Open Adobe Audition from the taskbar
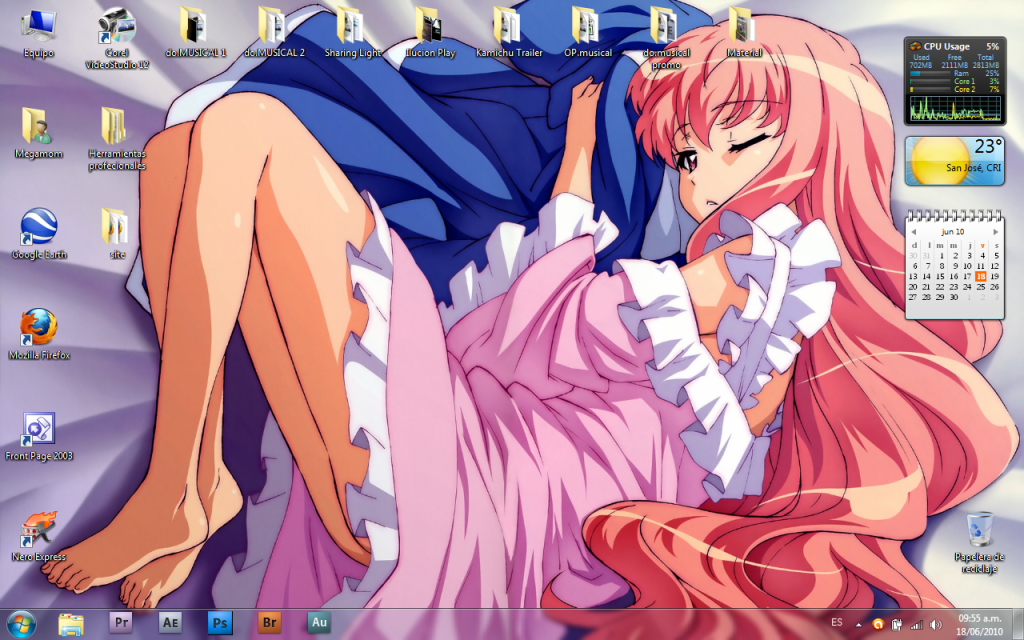 [319, 623]
